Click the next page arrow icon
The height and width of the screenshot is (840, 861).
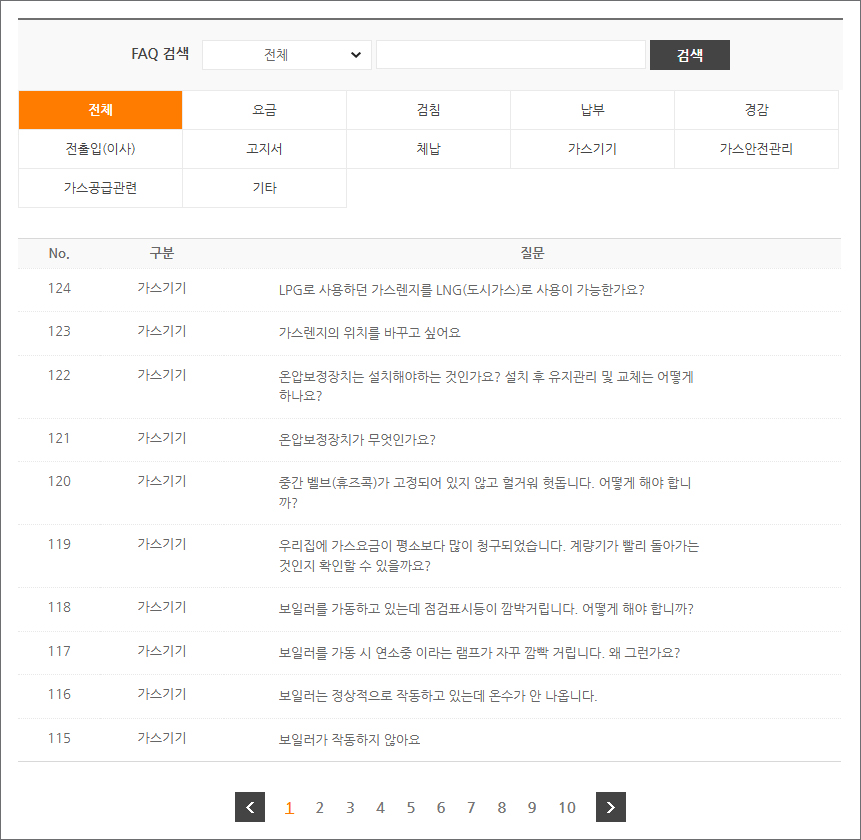(611, 807)
